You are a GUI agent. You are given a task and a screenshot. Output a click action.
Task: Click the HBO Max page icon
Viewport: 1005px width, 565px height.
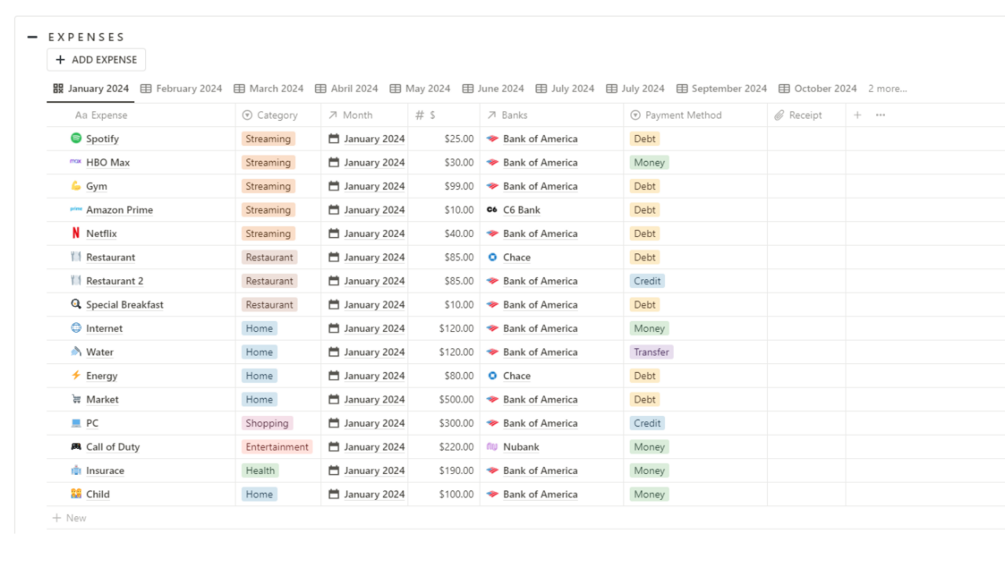(x=76, y=161)
